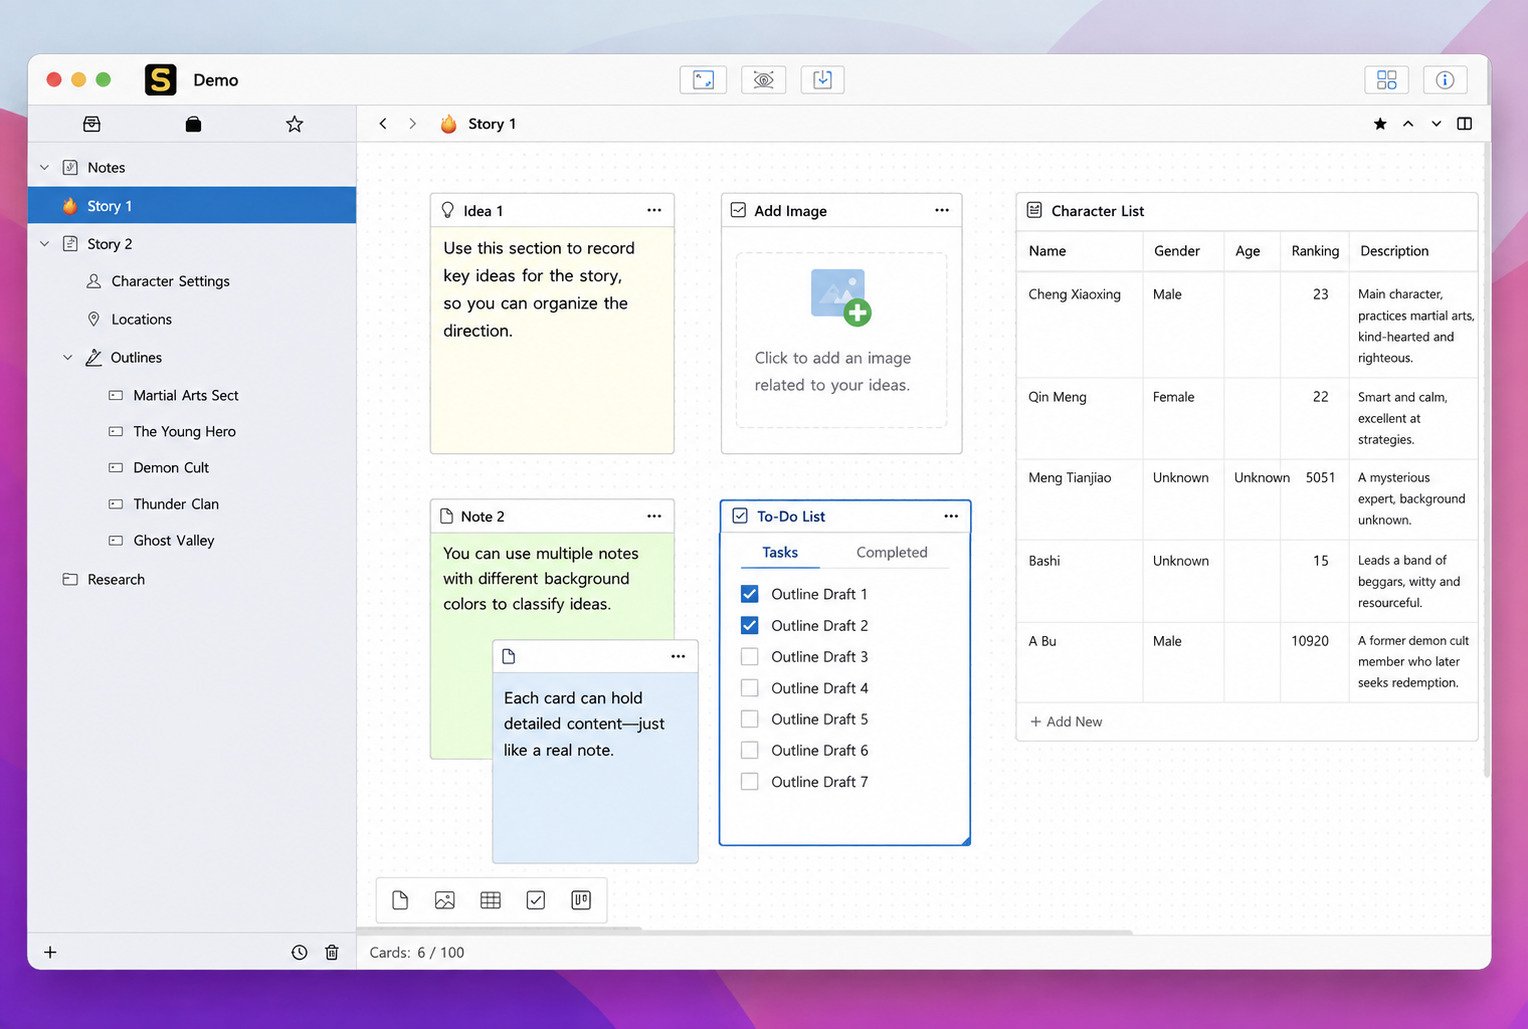
Task: Click the down chevron in the header bar
Action: point(1436,124)
